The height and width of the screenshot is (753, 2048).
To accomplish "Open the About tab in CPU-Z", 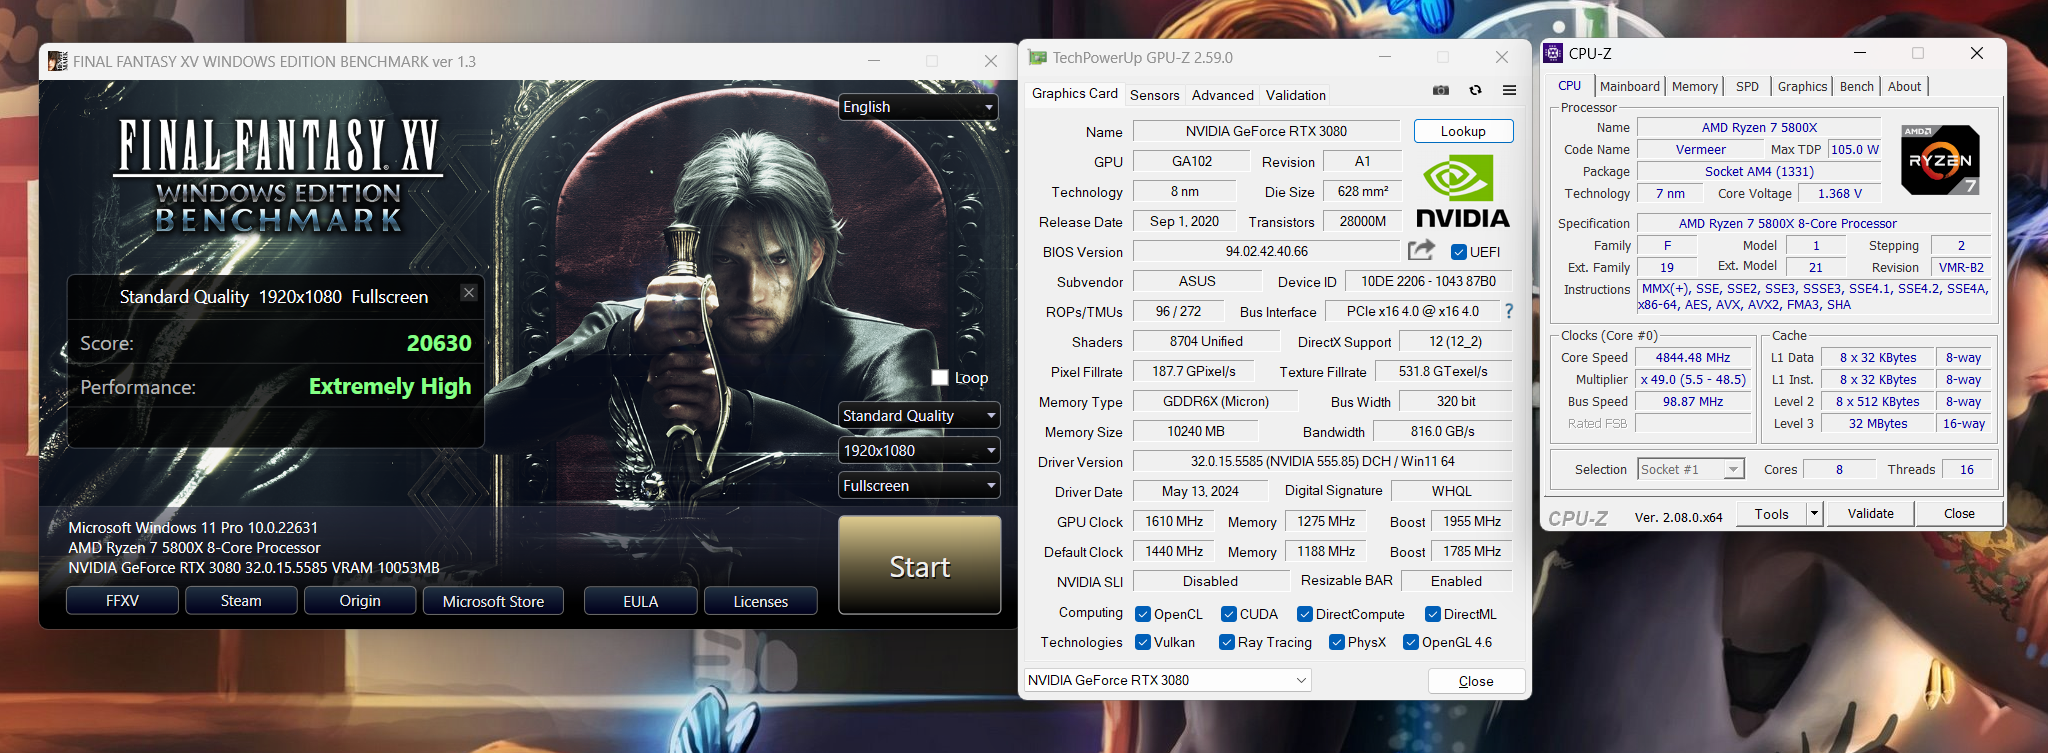I will (1904, 87).
